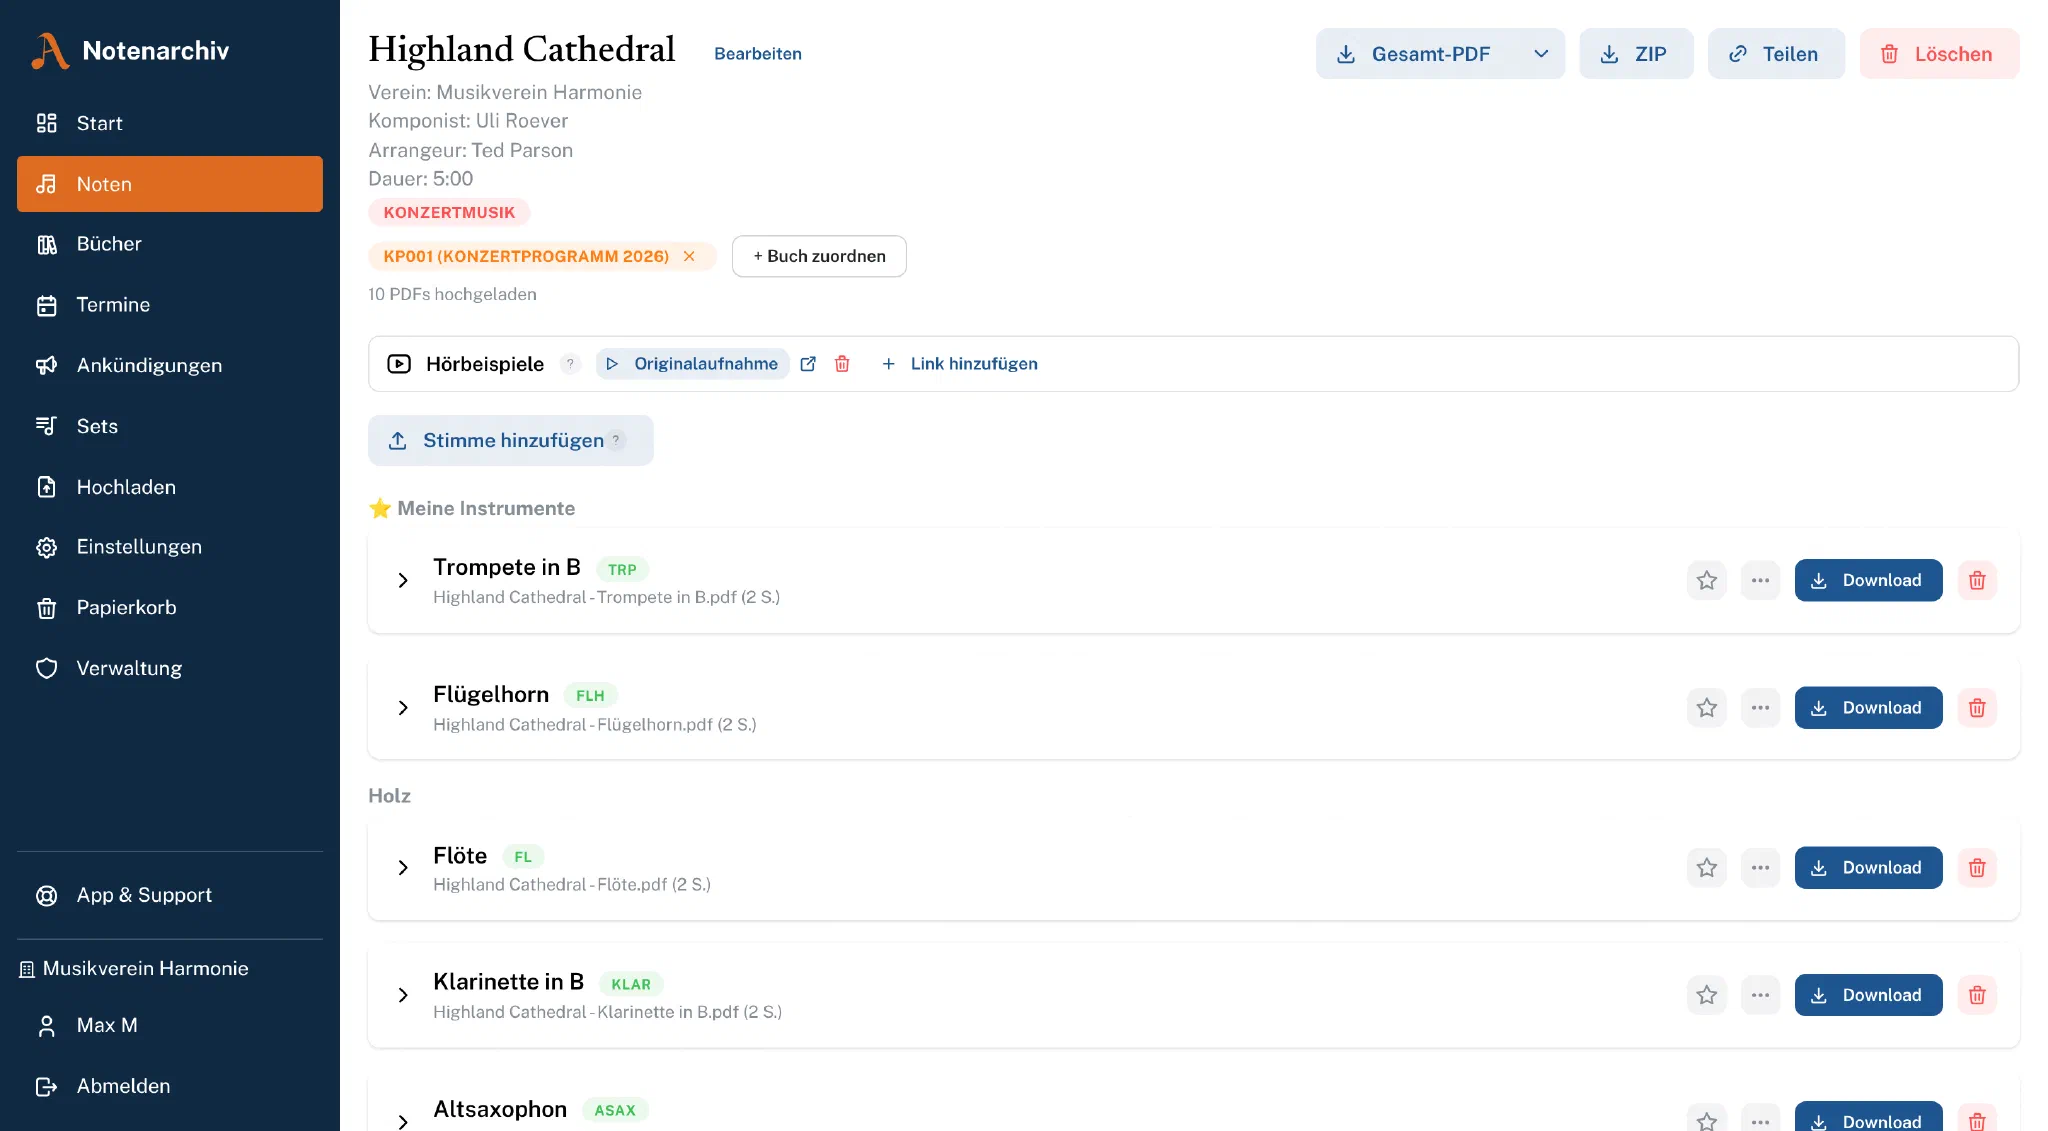This screenshot has width=2048, height=1131.
Task: Open Verwaltung section
Action: (170, 668)
